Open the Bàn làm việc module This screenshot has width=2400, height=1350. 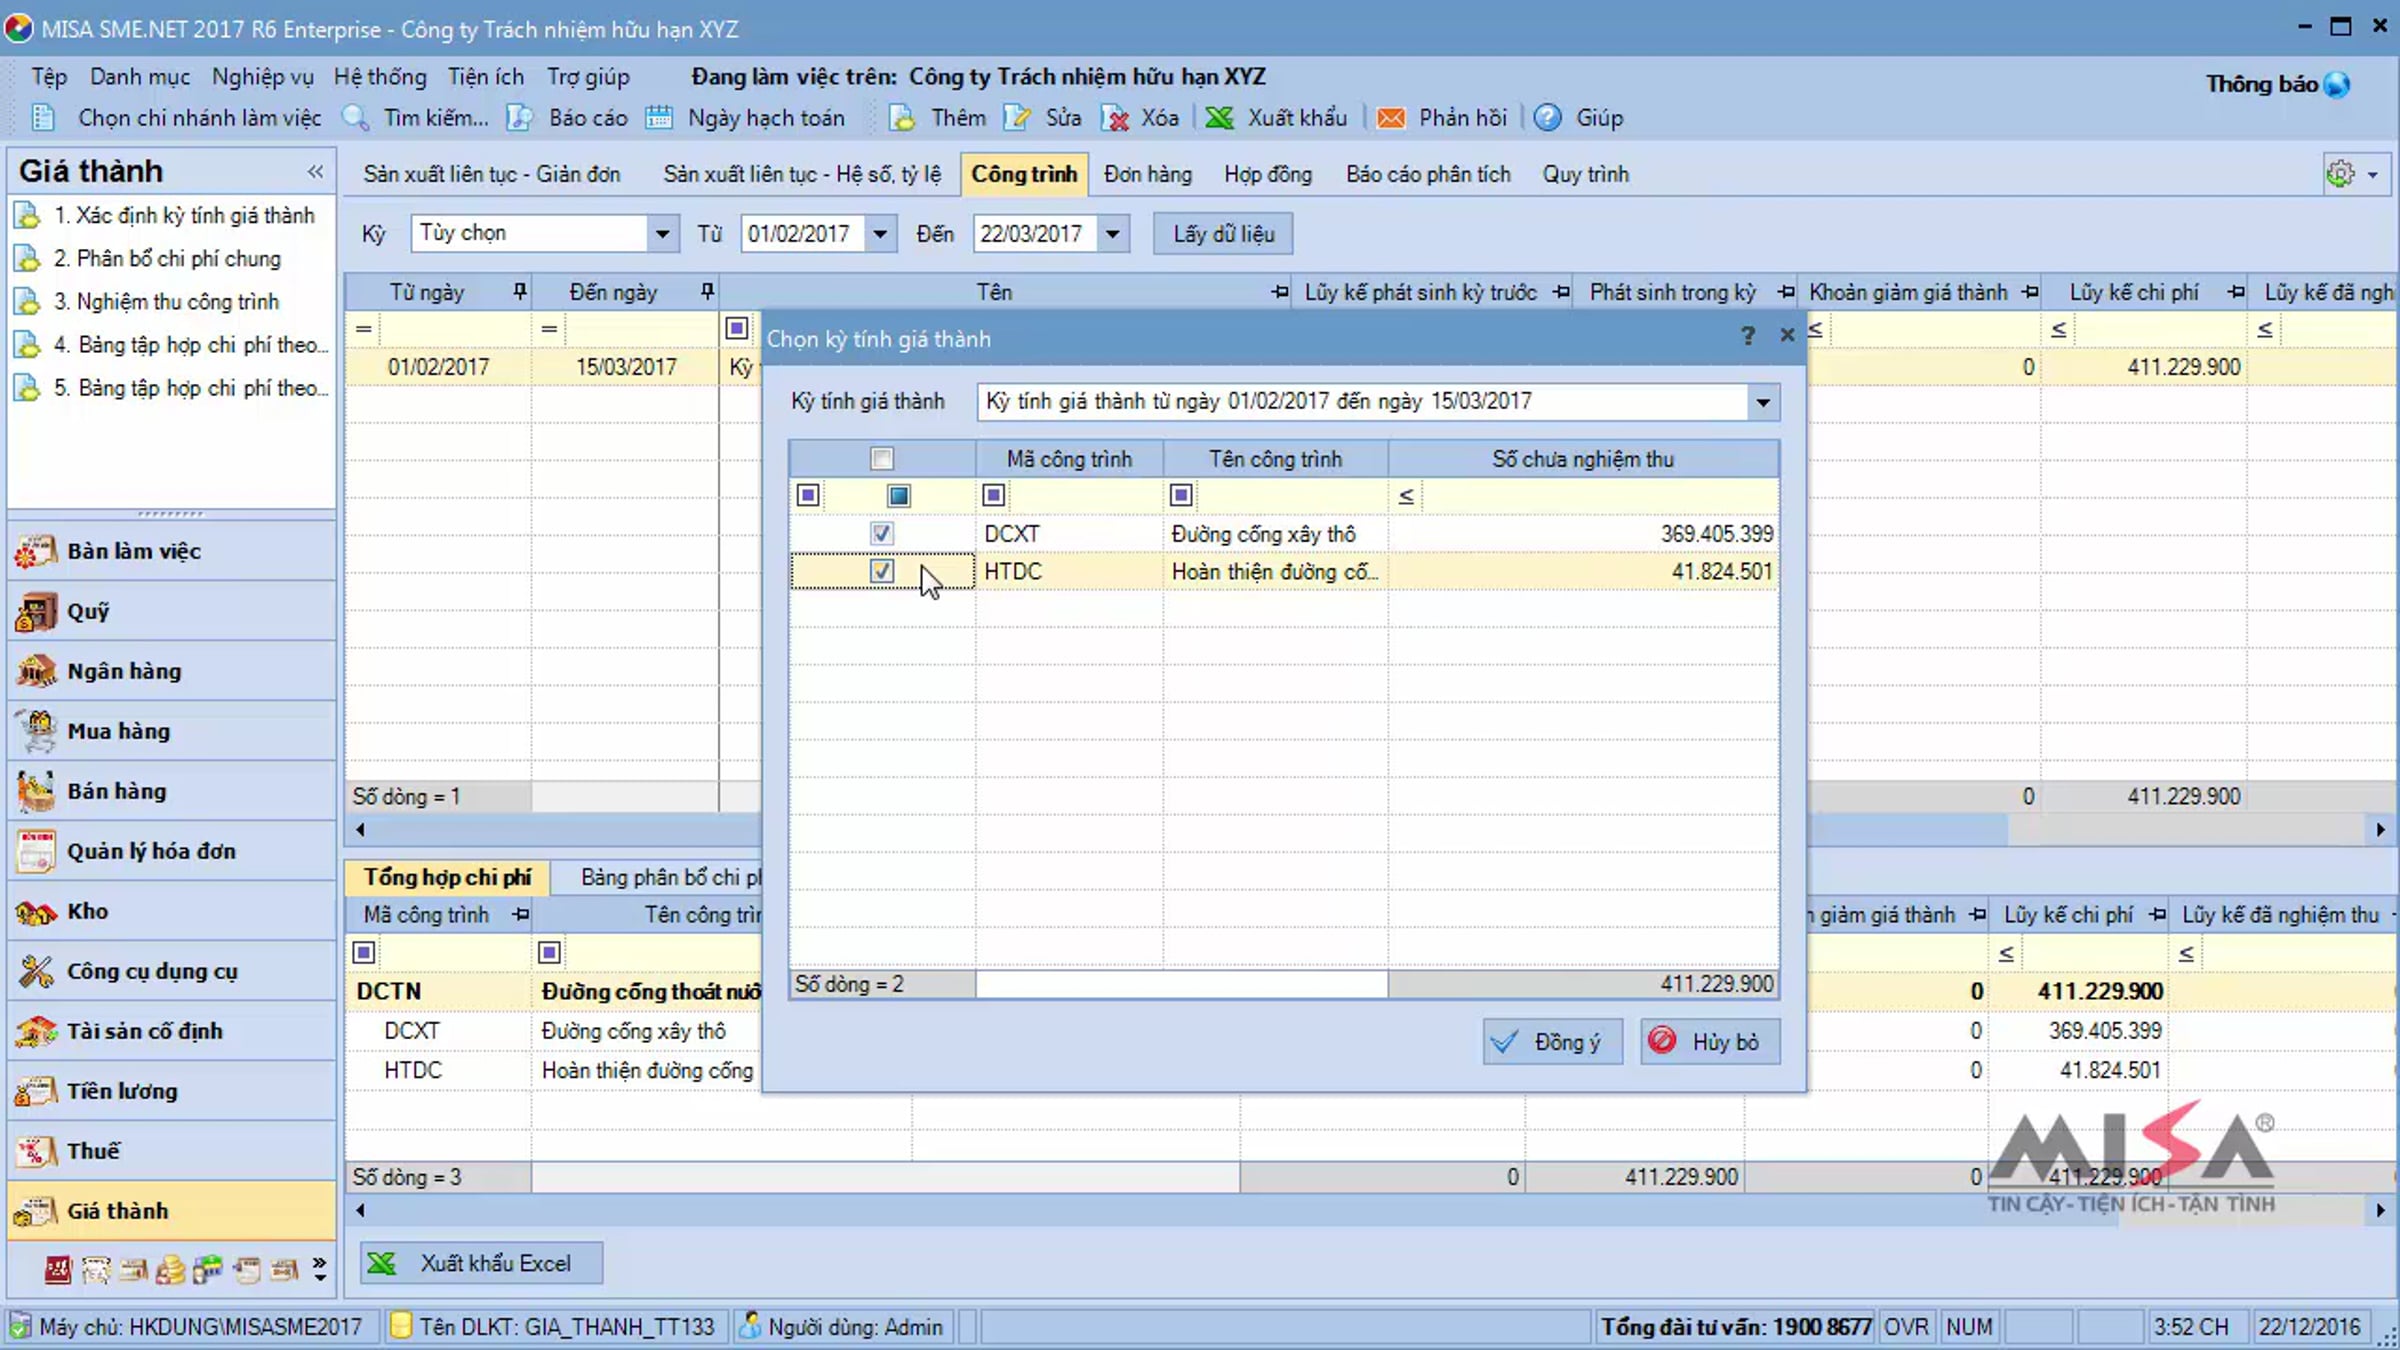(x=171, y=551)
